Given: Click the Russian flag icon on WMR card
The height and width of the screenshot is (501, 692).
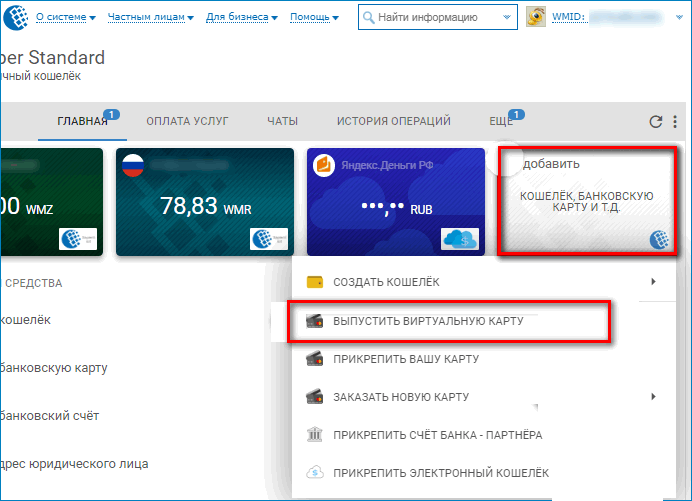Looking at the screenshot, I should pyautogui.click(x=133, y=166).
